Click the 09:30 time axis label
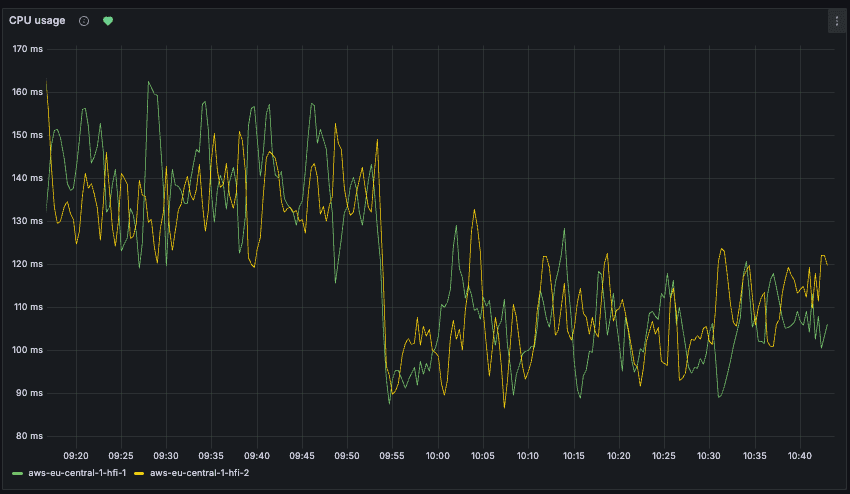This screenshot has width=850, height=494. pos(166,456)
